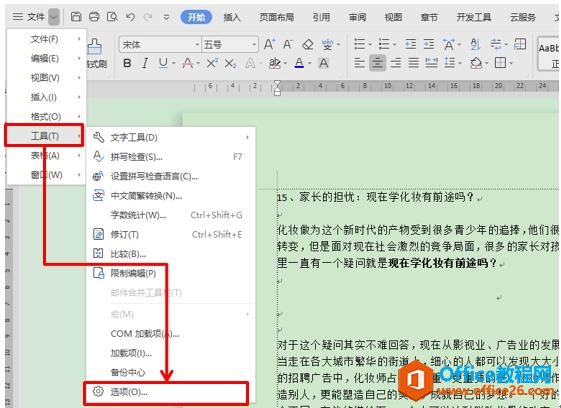
Task: Toggle Superscript formatting
Action: pos(212,63)
